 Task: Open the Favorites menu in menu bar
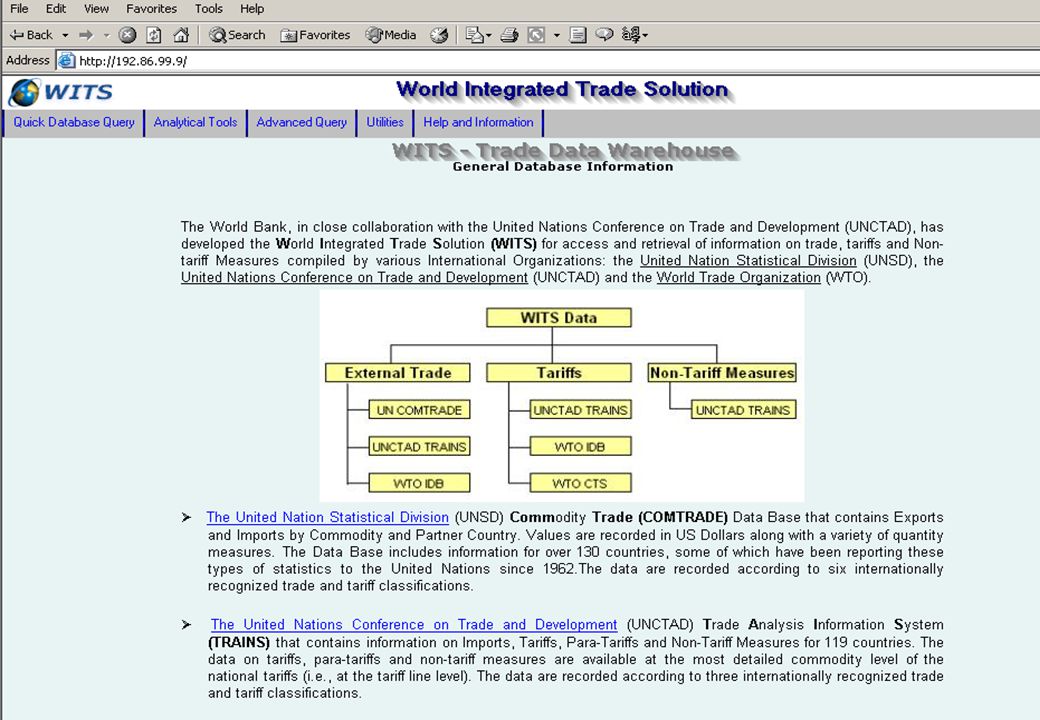pos(151,9)
